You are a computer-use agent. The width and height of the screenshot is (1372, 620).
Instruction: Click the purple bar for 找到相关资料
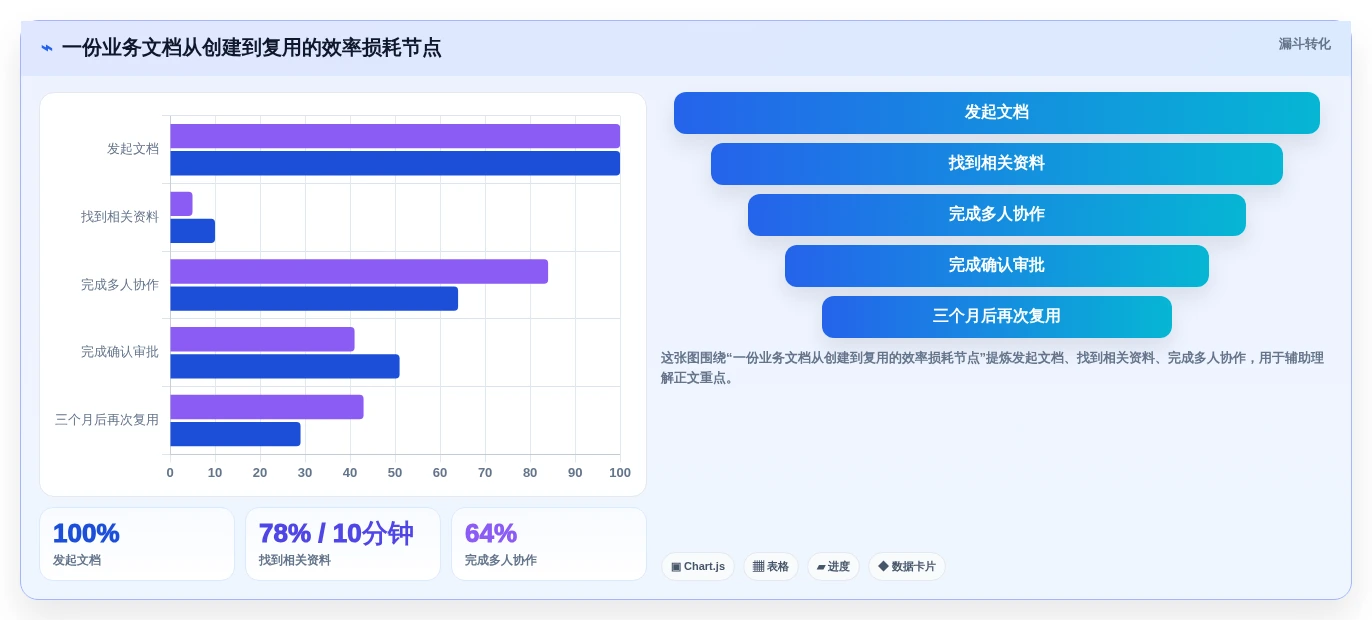click(181, 204)
